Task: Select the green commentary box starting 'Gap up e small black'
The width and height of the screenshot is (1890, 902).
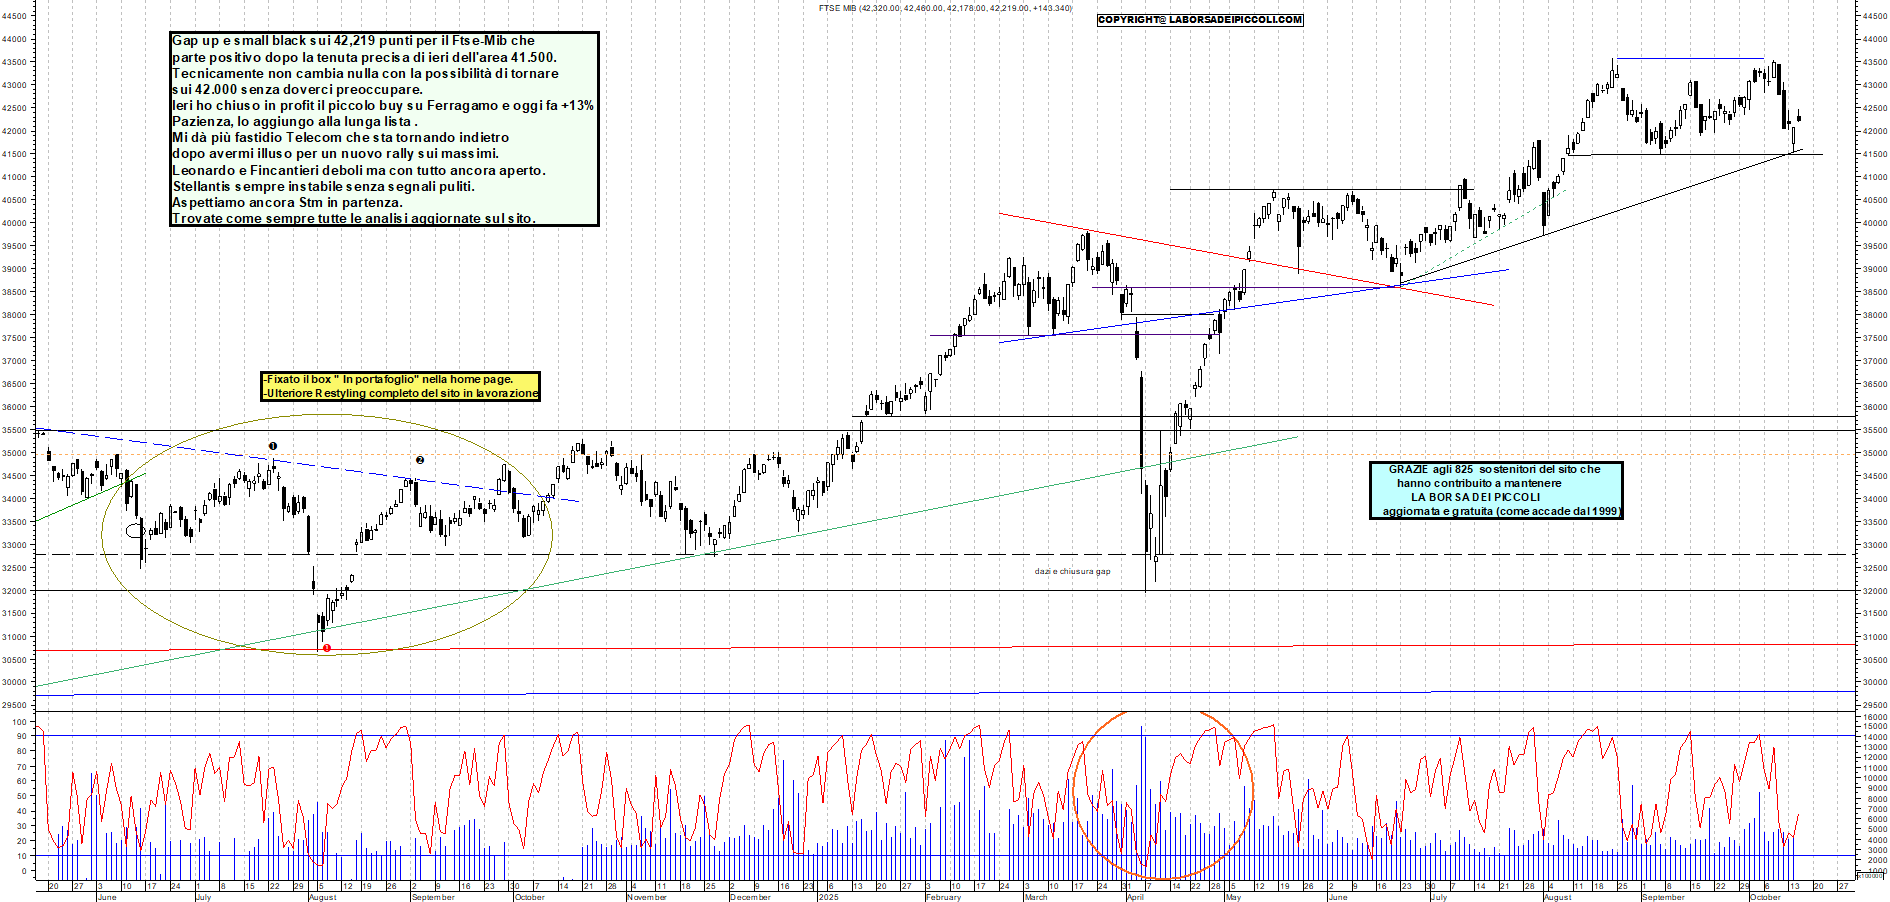Action: tap(384, 129)
